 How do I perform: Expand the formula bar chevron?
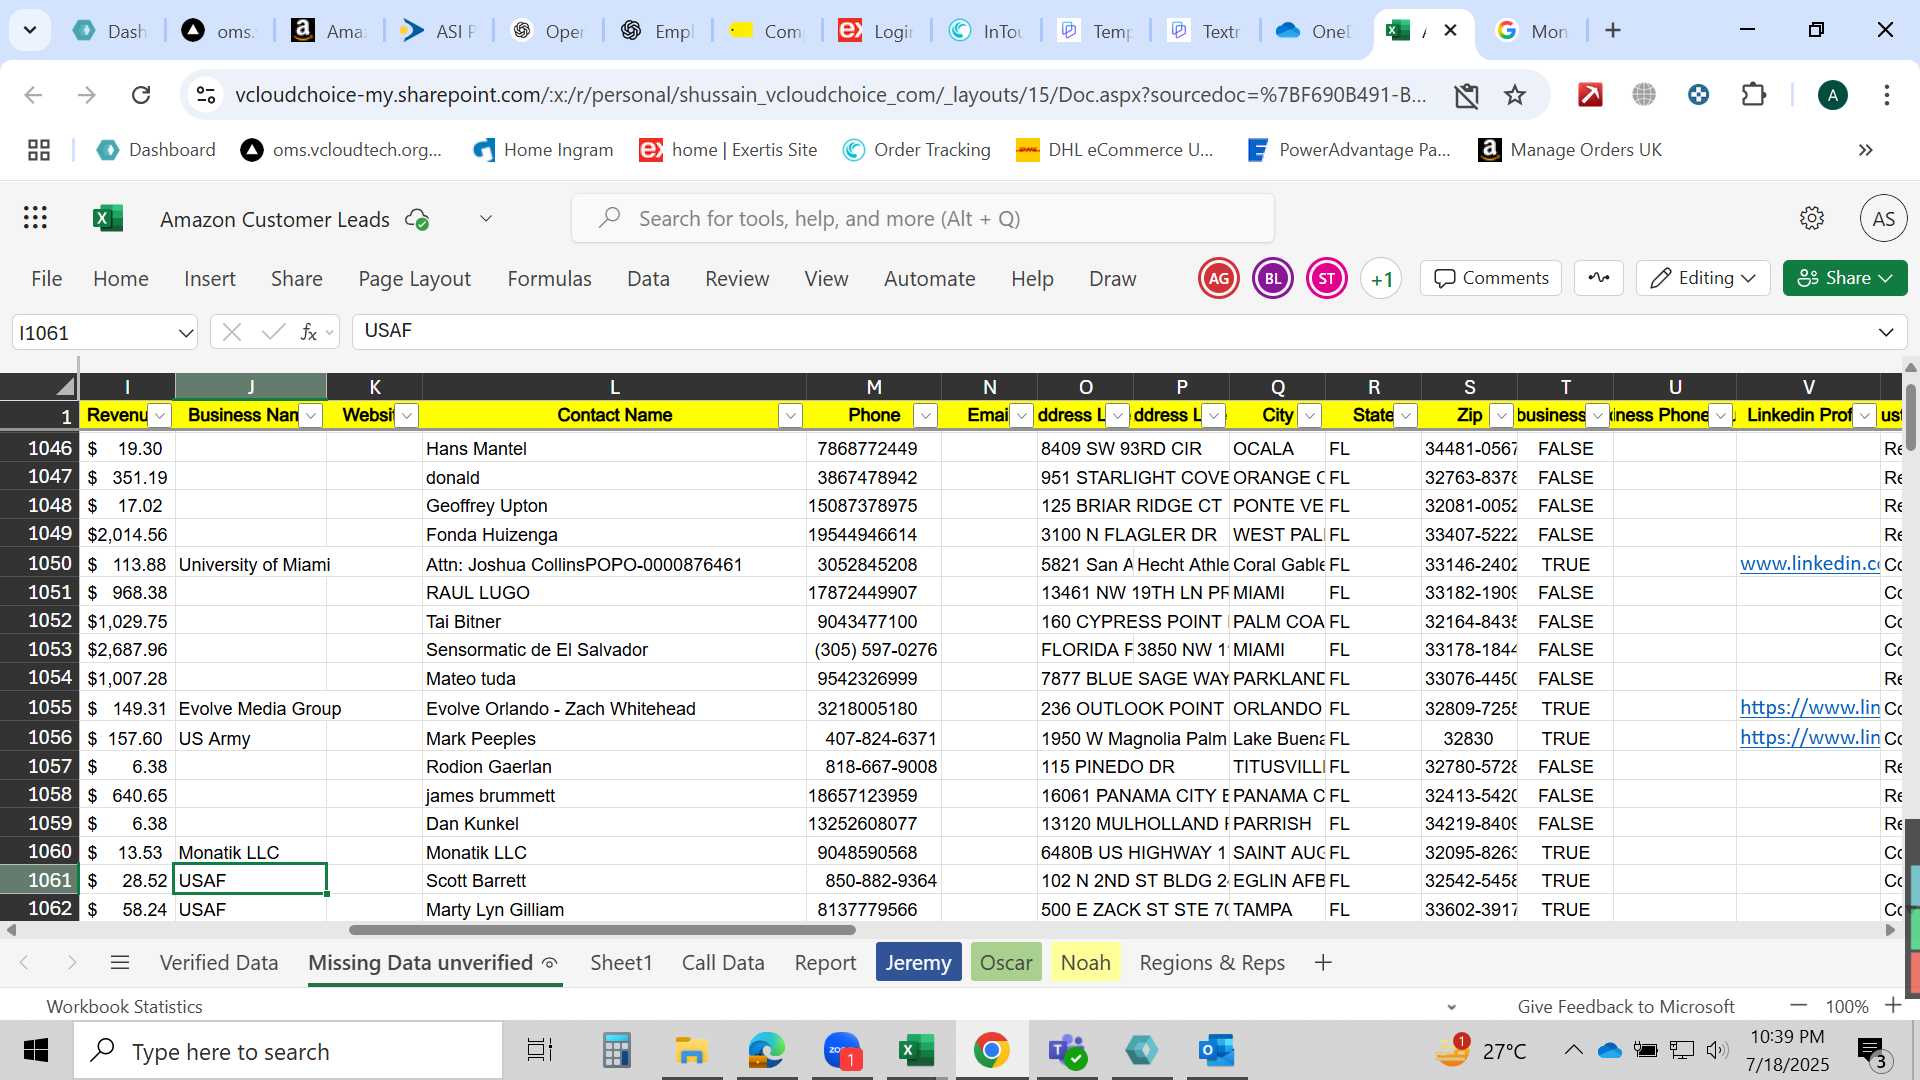click(x=1886, y=332)
